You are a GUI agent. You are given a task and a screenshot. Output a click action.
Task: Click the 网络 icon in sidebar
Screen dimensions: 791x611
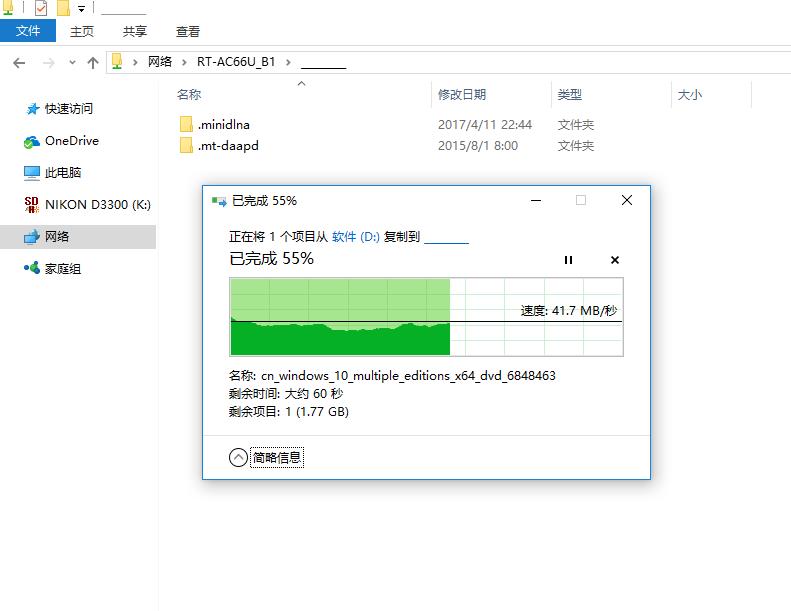click(x=32, y=237)
